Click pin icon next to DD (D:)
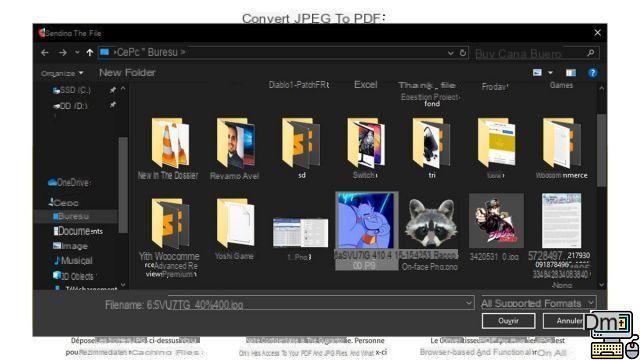This screenshot has height=360, width=640. coord(113,105)
